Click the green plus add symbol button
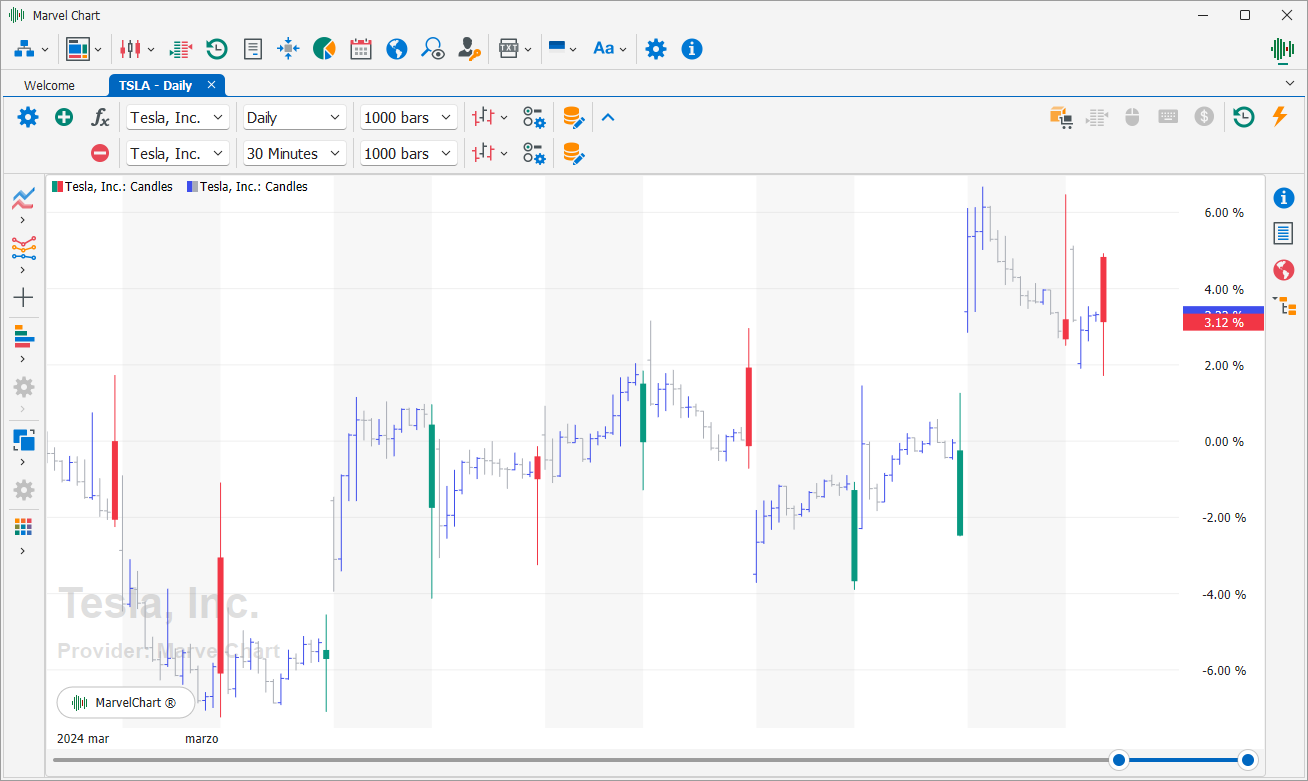Viewport: 1308px width, 781px height. tap(64, 117)
